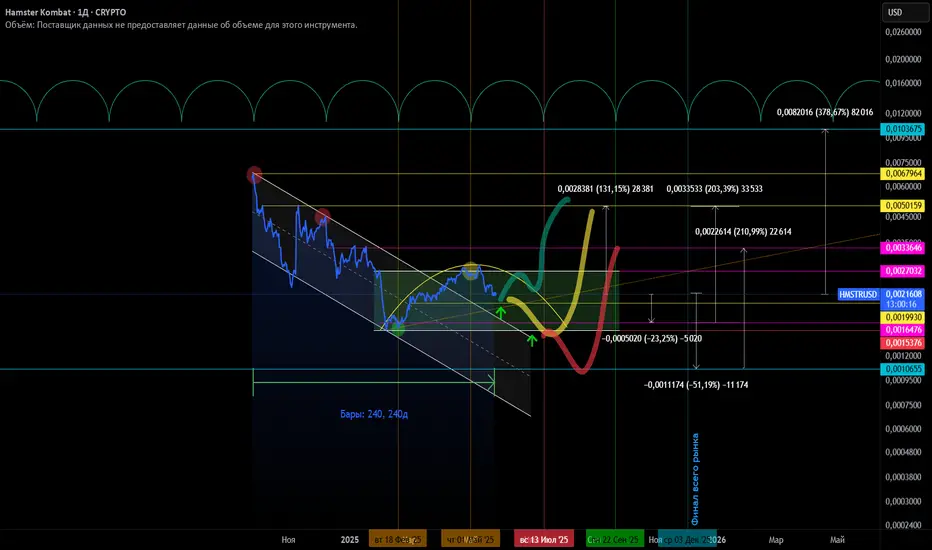932x550 pixels.
Task: Select the cyan 0,0010655 price label
Action: coord(902,369)
